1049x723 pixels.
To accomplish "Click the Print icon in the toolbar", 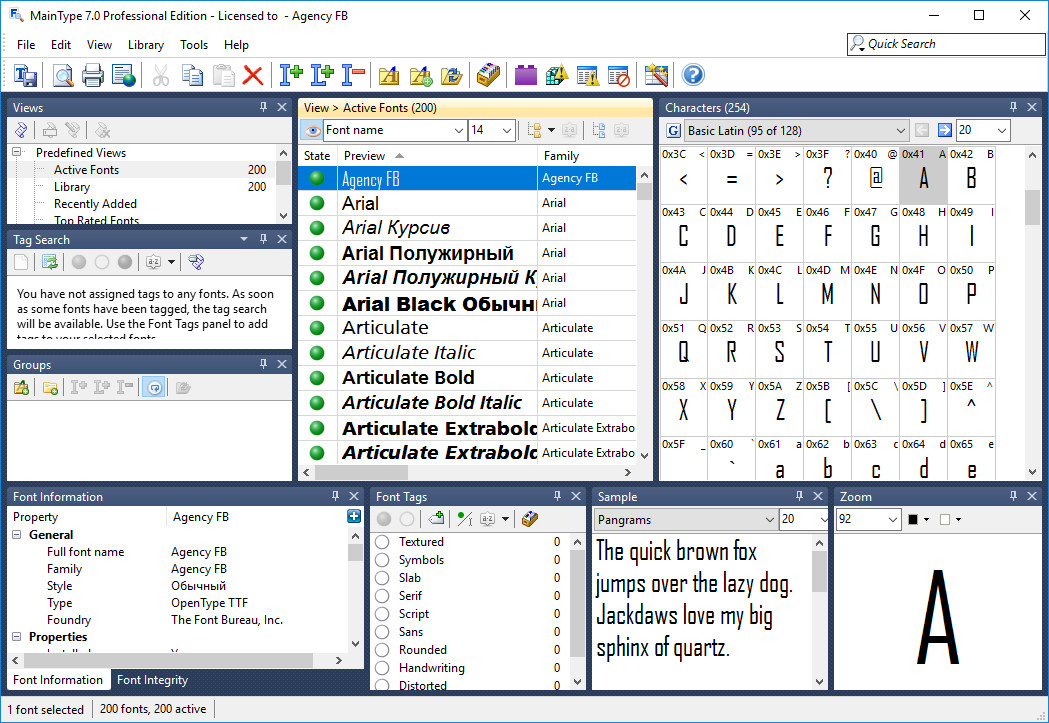I will [92, 75].
